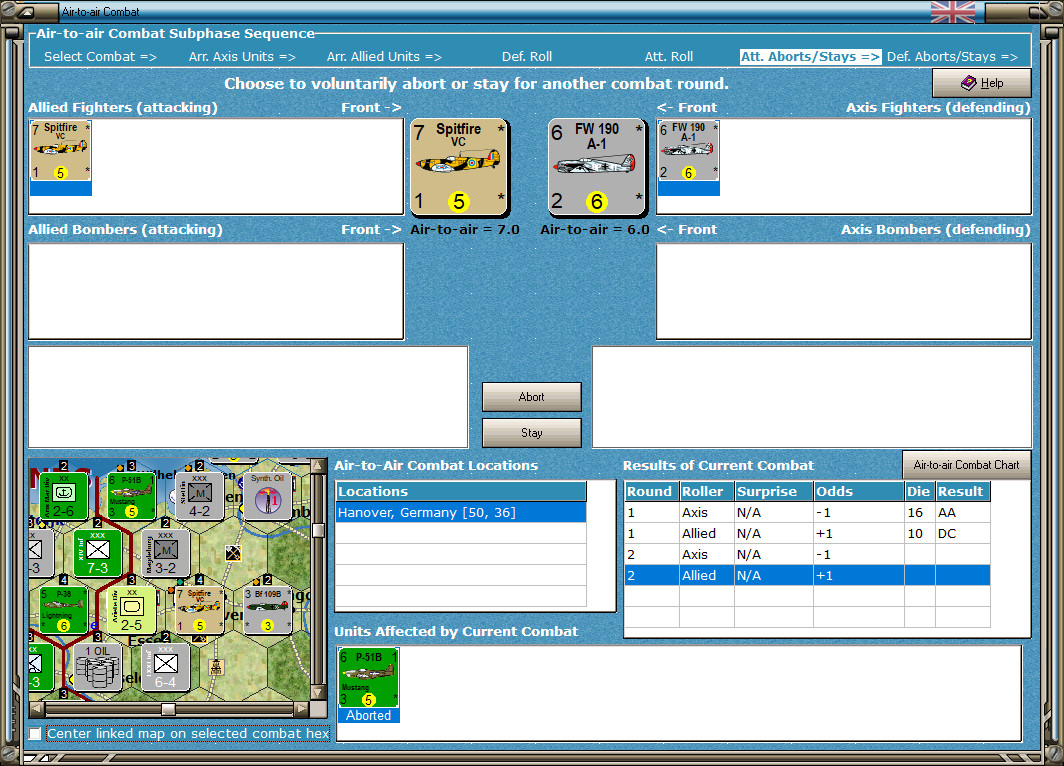Click the P-38 Lightning counter on the map
This screenshot has height=766, width=1064.
coord(63,611)
